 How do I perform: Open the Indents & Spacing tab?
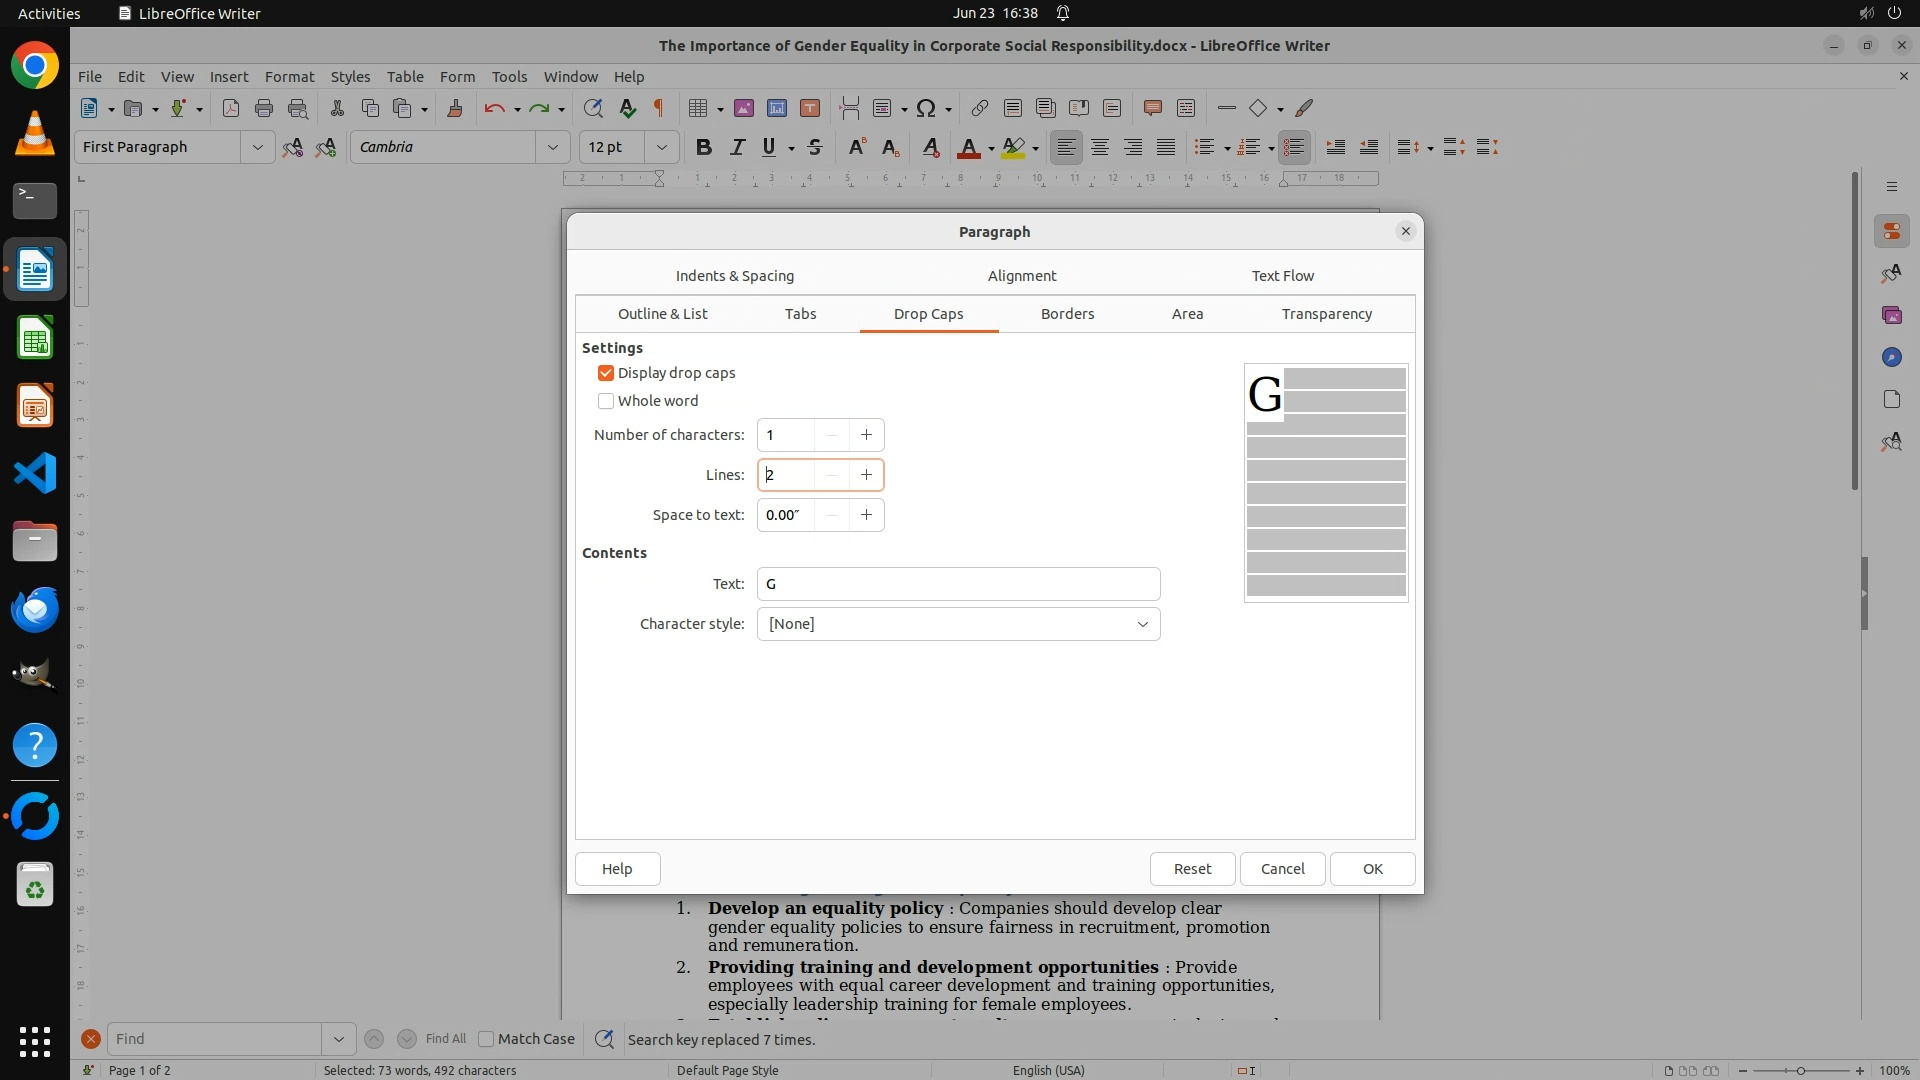[734, 276]
